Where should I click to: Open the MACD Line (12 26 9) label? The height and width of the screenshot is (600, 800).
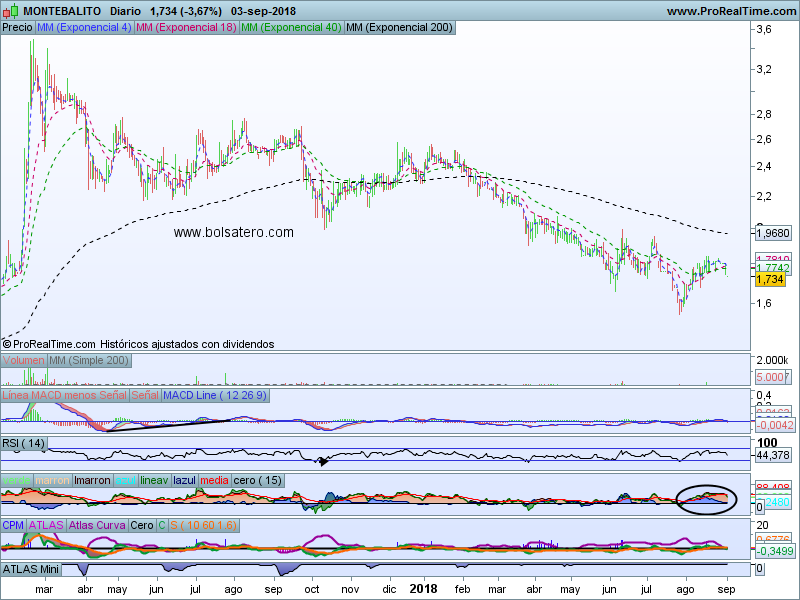[214, 396]
